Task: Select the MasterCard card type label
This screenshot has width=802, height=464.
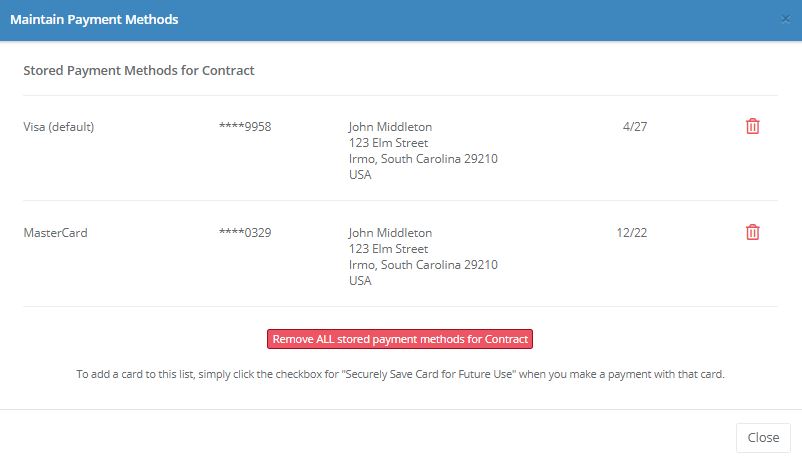Action: pos(55,233)
